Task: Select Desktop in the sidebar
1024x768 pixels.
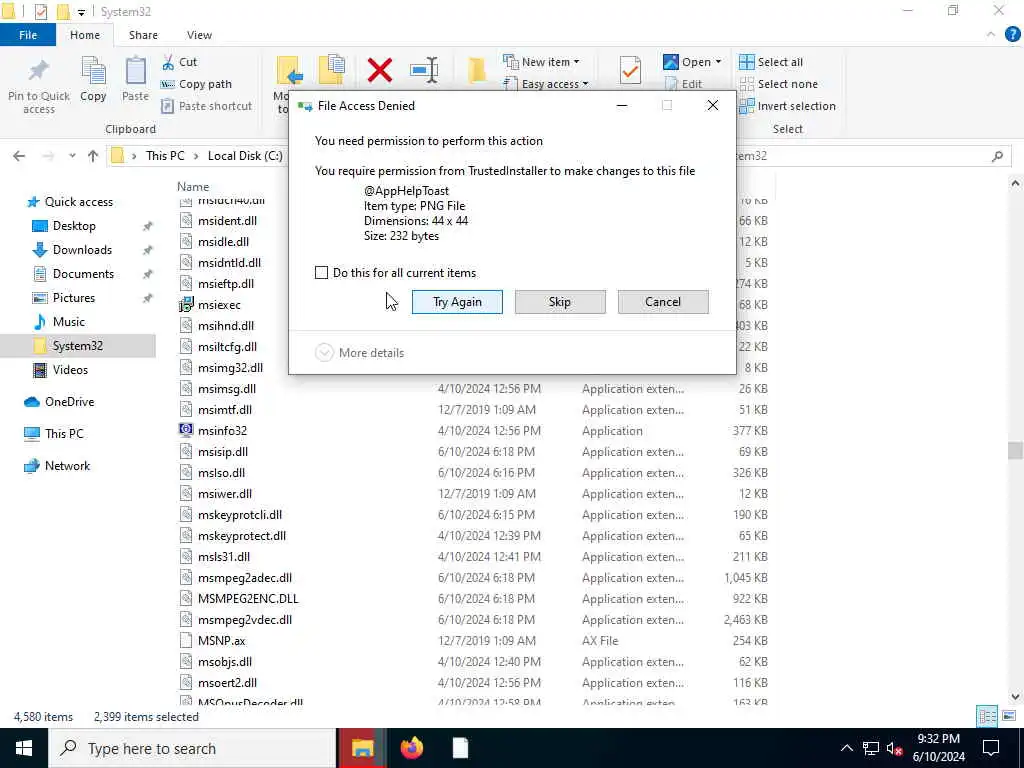Action: (x=74, y=226)
